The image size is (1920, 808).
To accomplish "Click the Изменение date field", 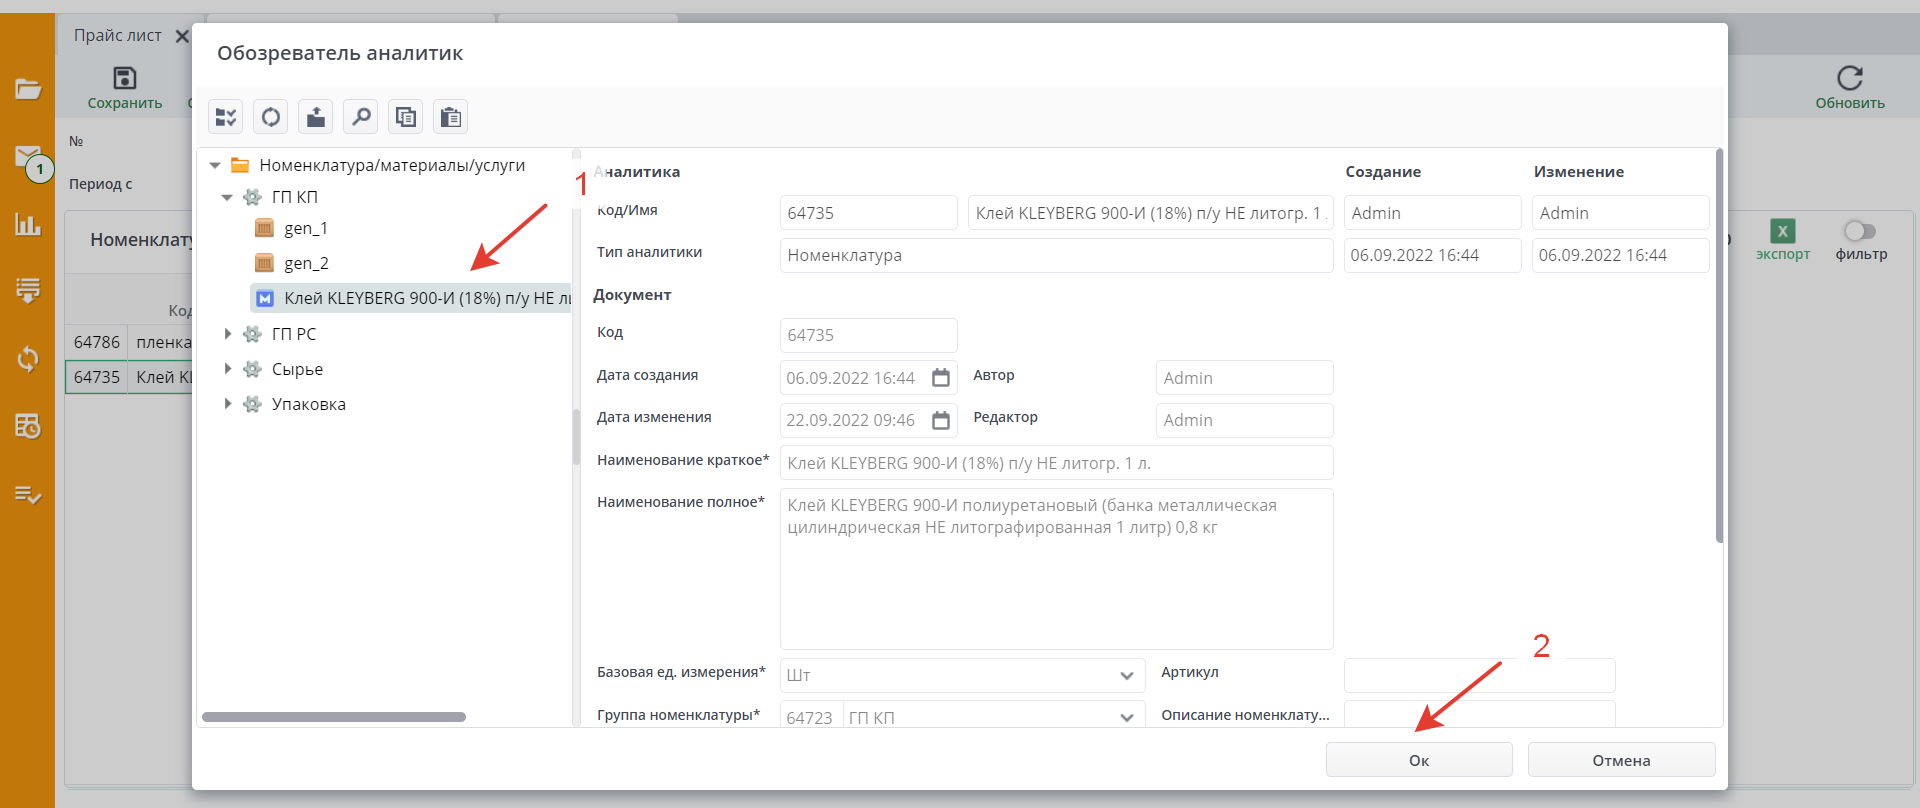I will tap(1620, 255).
